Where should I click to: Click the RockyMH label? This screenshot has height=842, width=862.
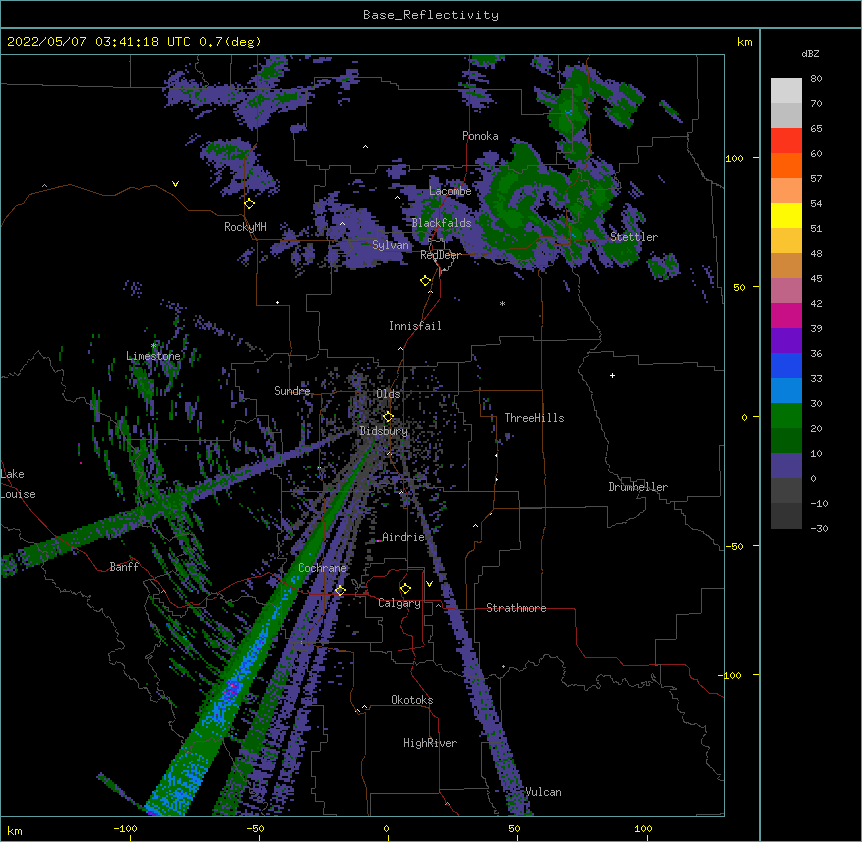(245, 227)
